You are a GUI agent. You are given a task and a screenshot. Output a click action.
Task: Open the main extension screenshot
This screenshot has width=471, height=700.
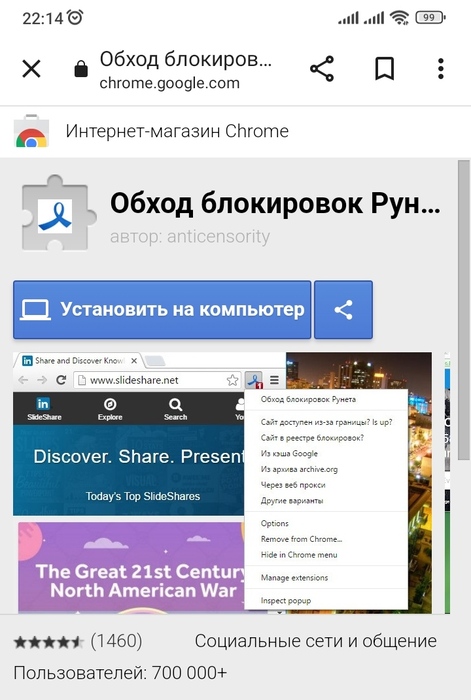coord(222,483)
